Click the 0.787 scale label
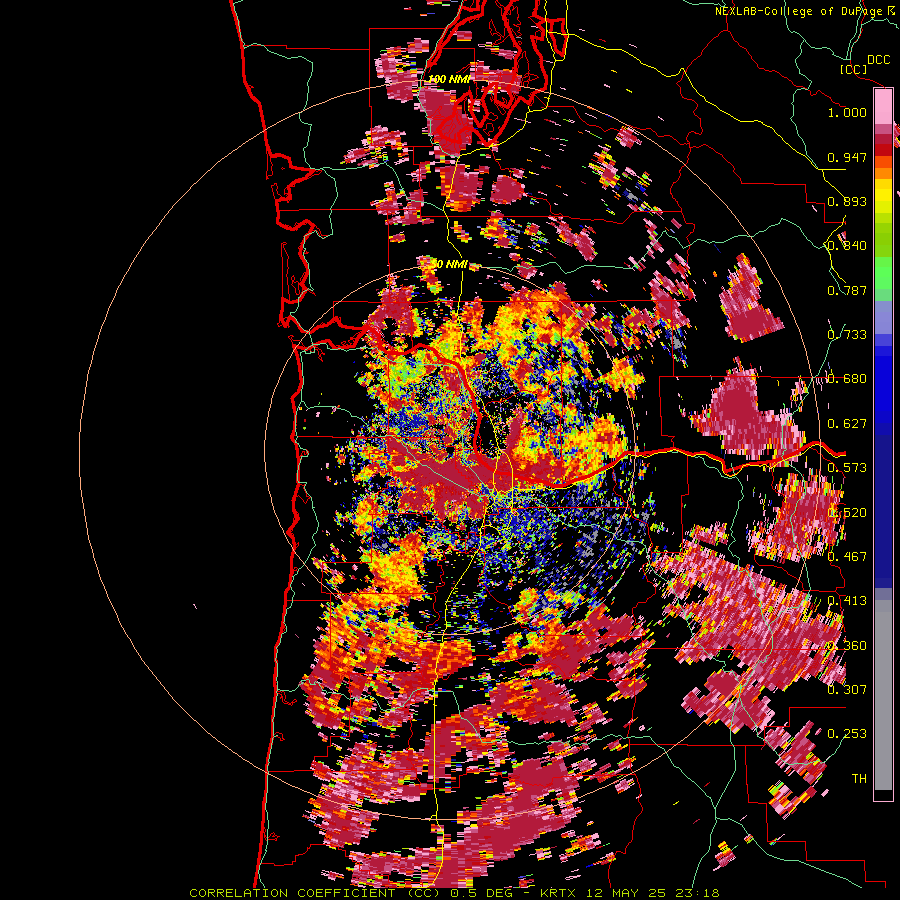 (x=847, y=290)
